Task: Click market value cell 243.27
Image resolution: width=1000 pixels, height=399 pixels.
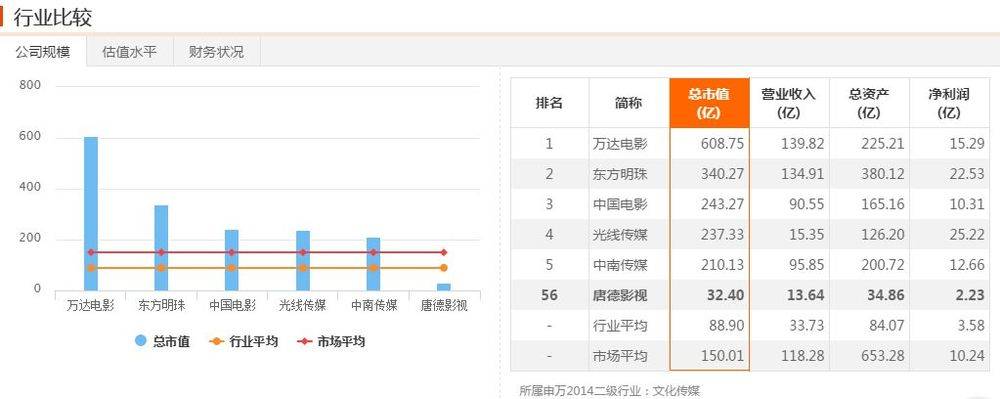Action: click(x=721, y=205)
